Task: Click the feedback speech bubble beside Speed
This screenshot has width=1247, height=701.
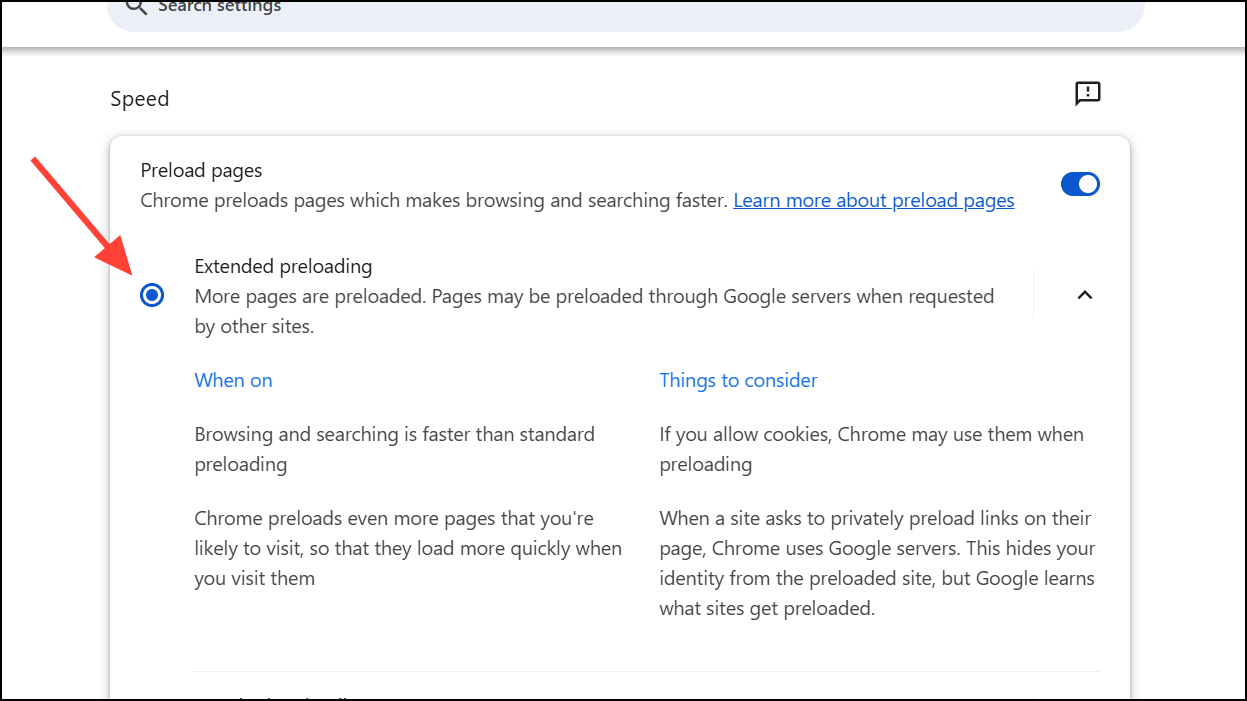Action: (1087, 93)
